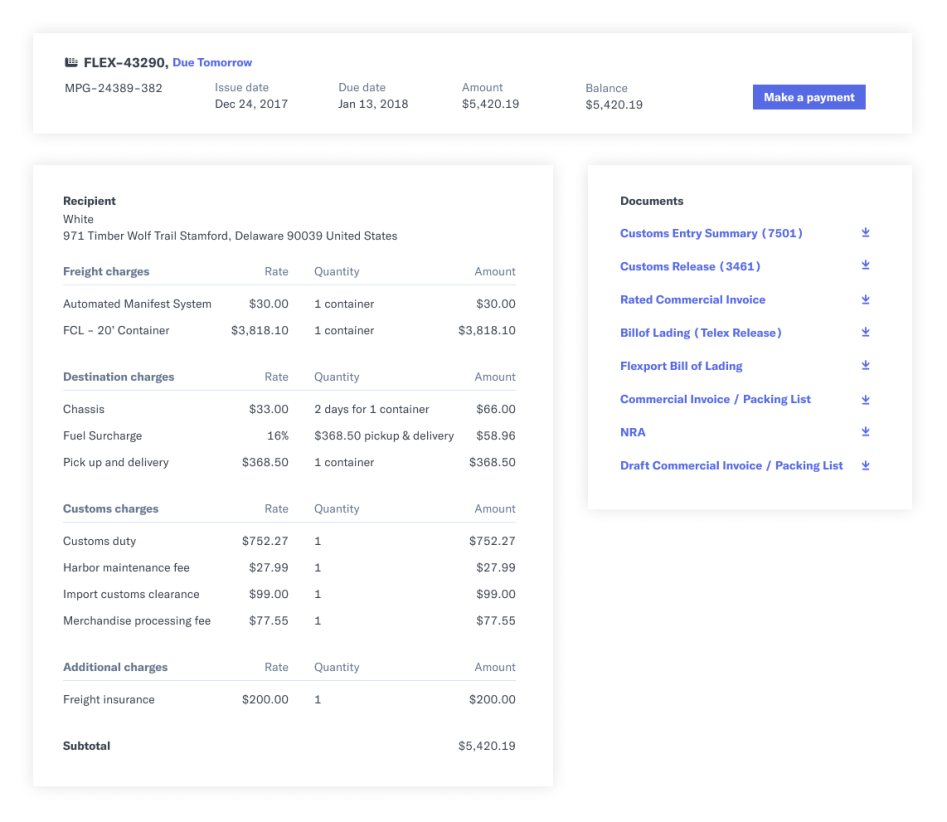Download Customs Entry Summary (7501) via icon
947x822 pixels.
865,233
